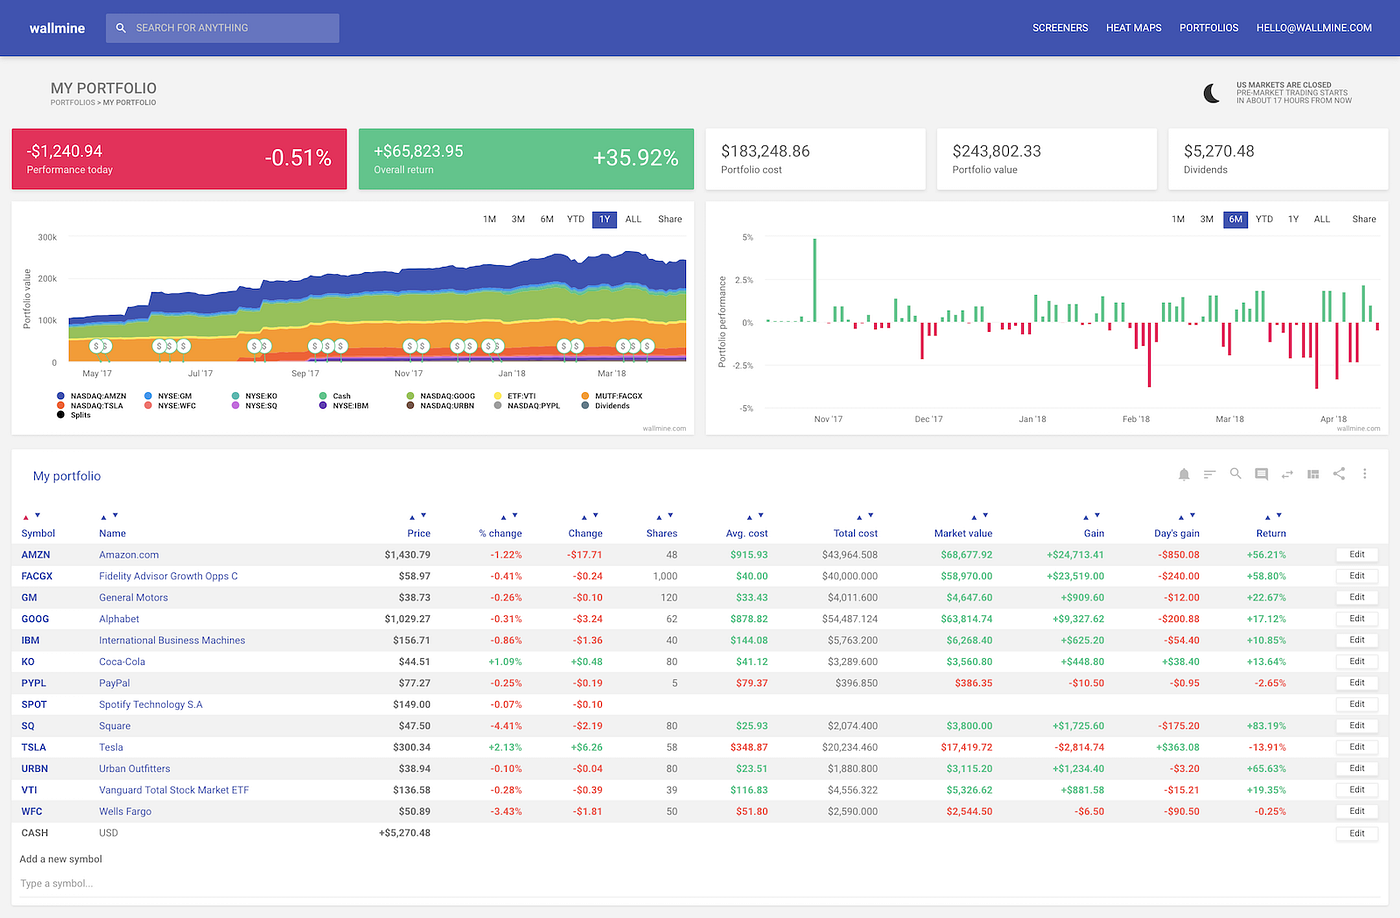This screenshot has width=1400, height=918.
Task: Edit the TSLA holding row
Action: pos(1356,746)
